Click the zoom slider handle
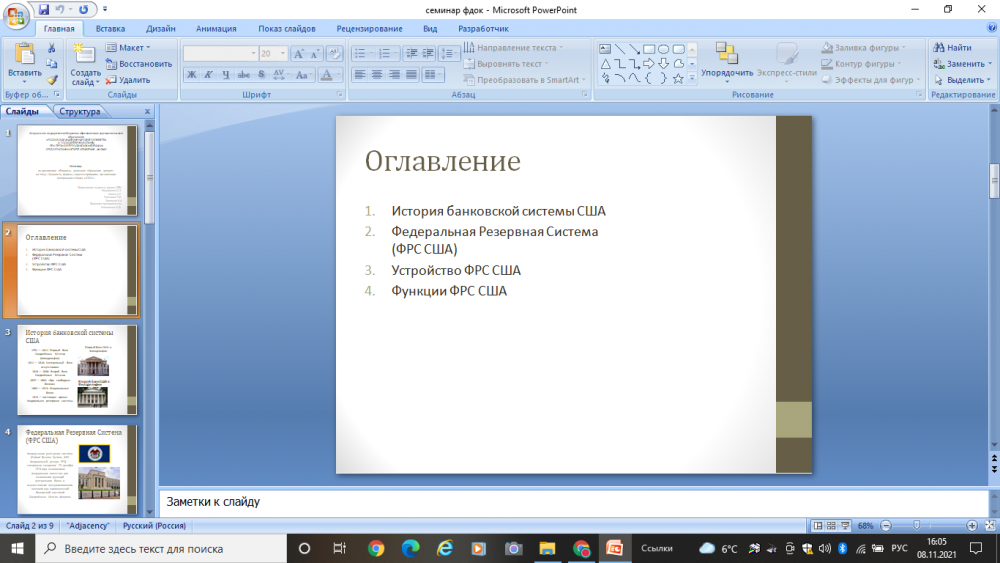 point(917,525)
